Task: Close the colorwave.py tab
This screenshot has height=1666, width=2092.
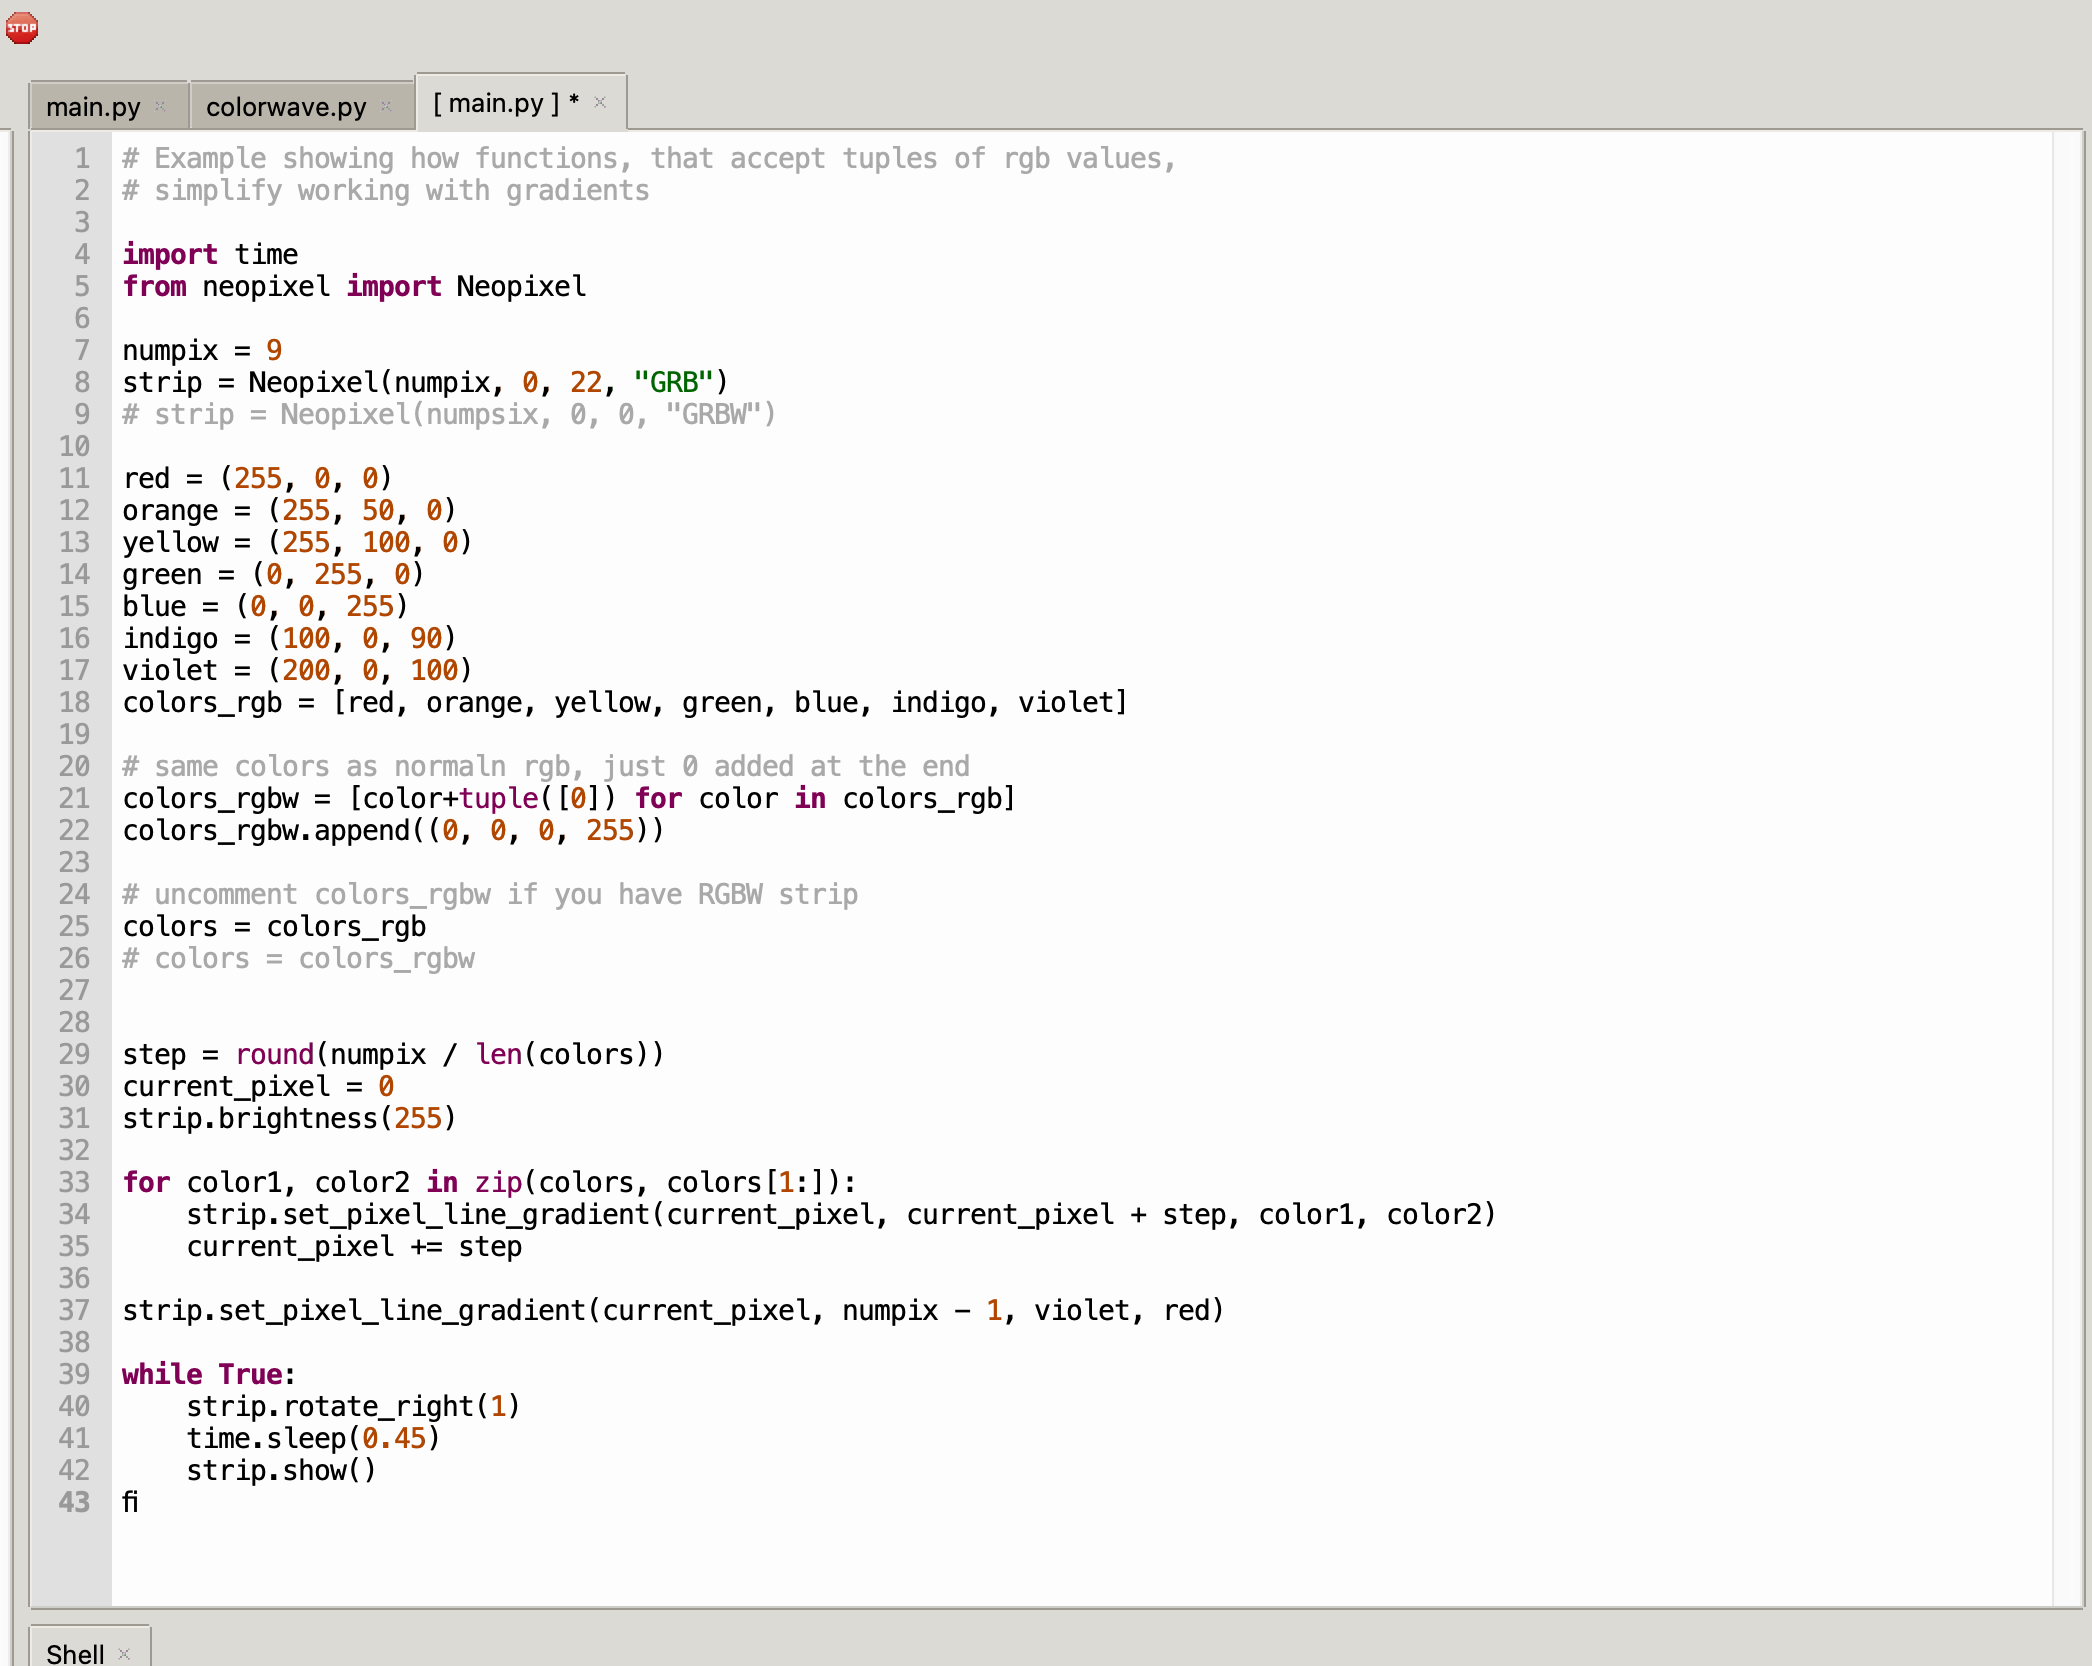Action: [x=386, y=105]
